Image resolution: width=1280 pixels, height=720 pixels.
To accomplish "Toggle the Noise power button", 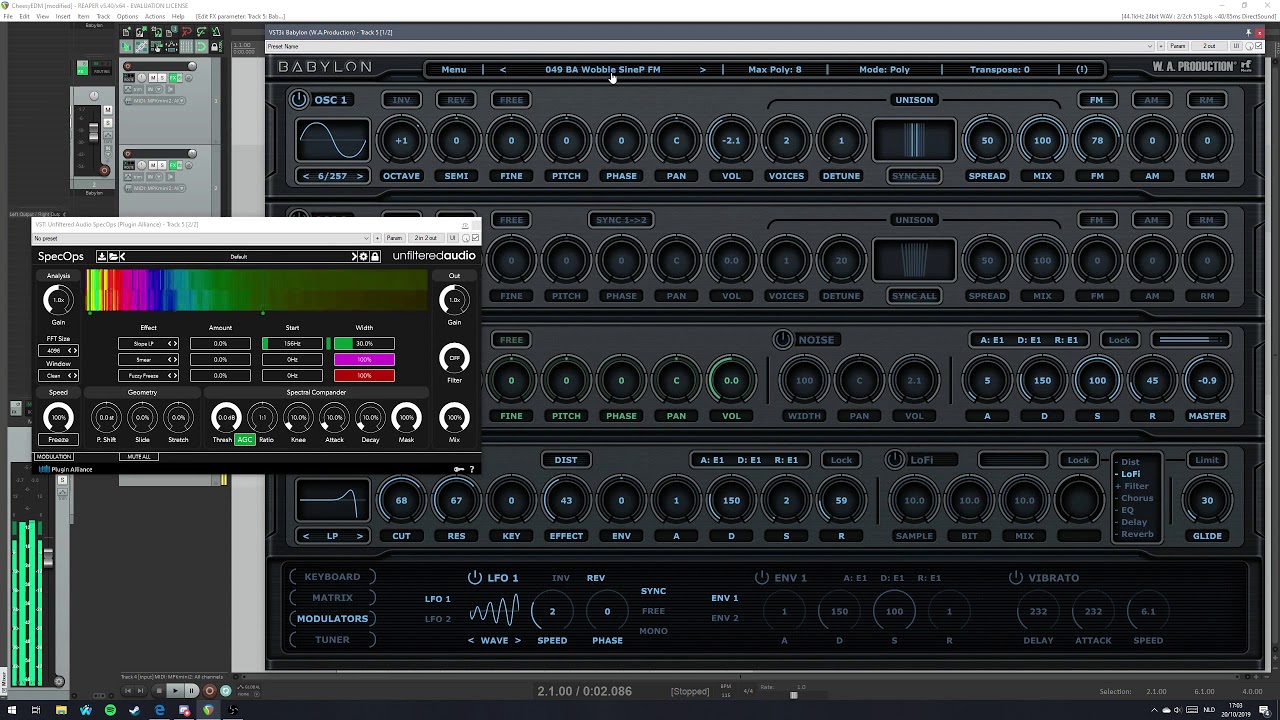I will tap(782, 340).
